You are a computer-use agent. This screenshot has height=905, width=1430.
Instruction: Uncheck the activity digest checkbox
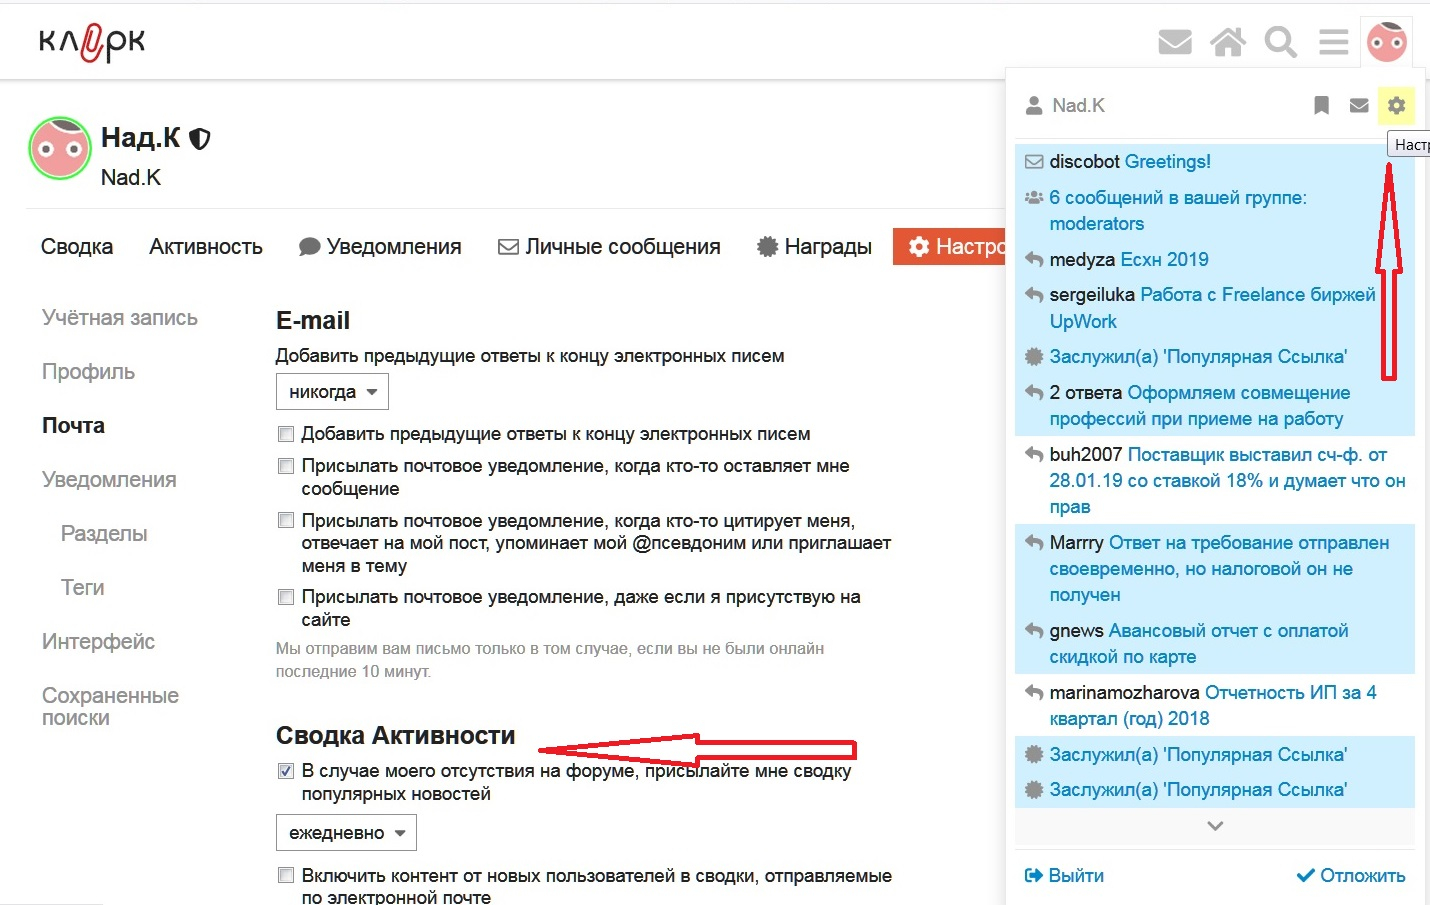pos(286,771)
